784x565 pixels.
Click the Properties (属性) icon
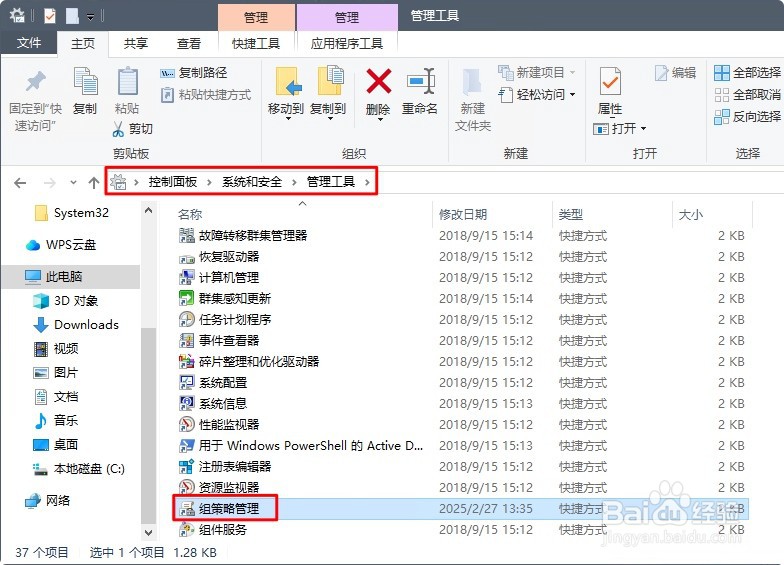(x=610, y=82)
